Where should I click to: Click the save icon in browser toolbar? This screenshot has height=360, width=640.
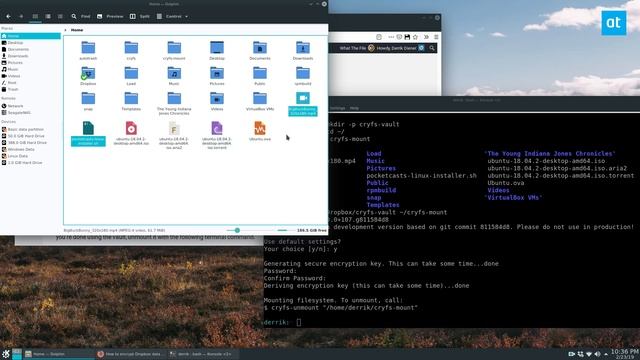click(407, 37)
